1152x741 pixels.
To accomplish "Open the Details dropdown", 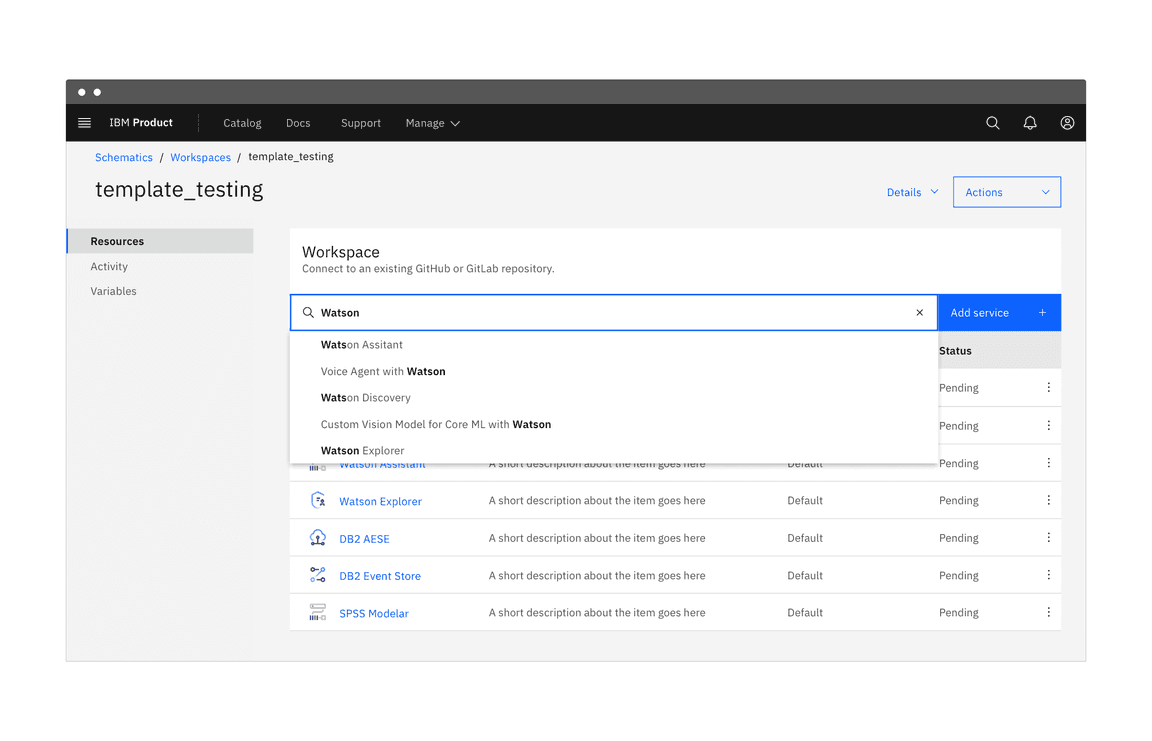I will pos(911,192).
